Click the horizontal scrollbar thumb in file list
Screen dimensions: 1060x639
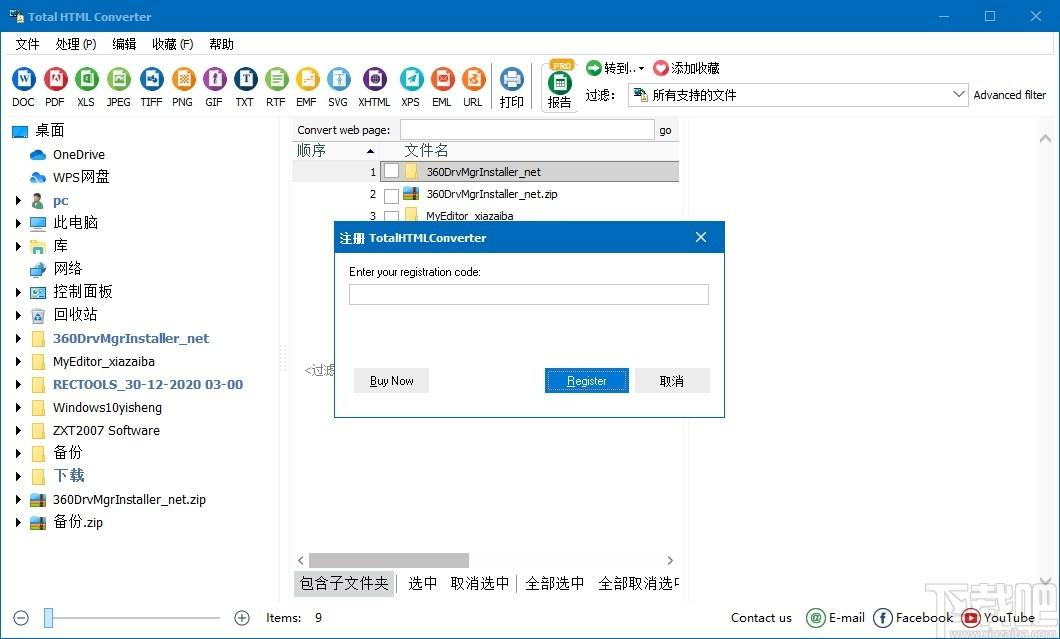coord(389,561)
